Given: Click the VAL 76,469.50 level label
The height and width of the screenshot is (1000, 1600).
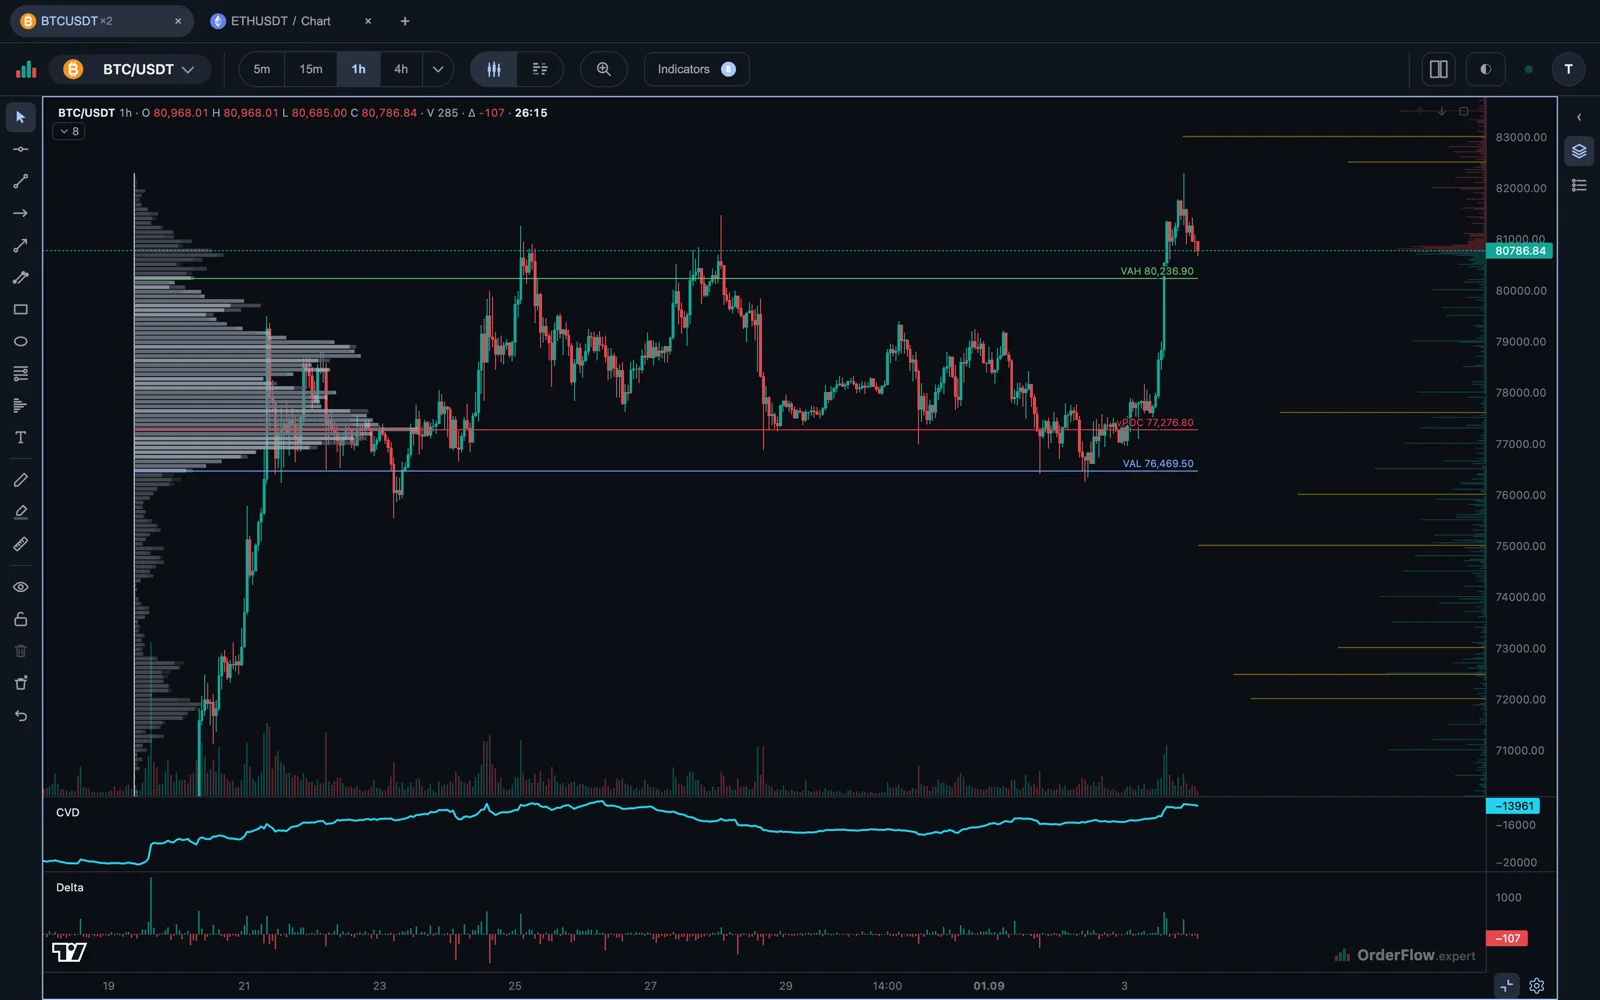Looking at the screenshot, I should click(x=1158, y=464).
